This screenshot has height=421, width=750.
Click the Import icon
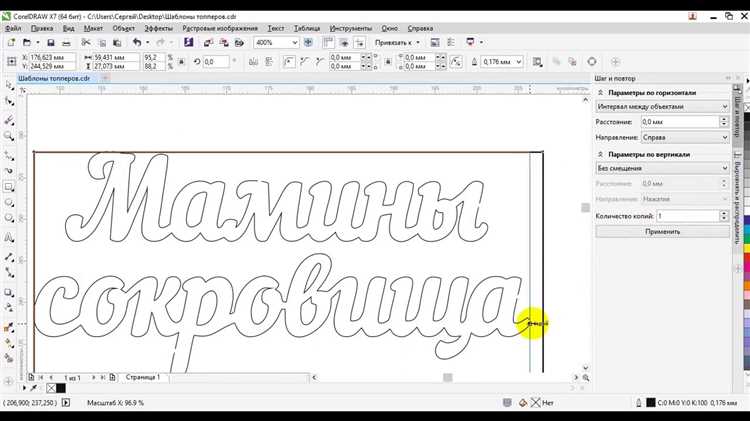(x=208, y=43)
